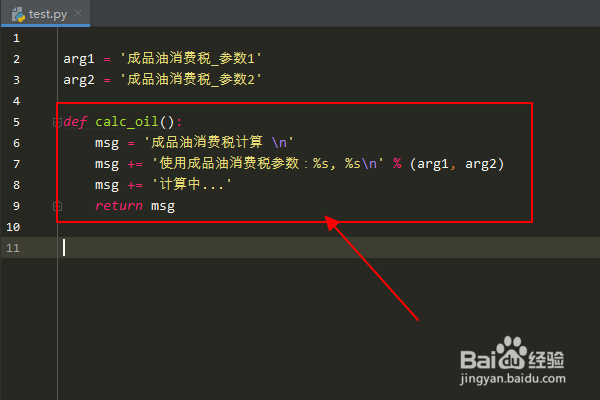Click the (arg1, arg2) tuple
600x400 pixels.
[x=457, y=164]
